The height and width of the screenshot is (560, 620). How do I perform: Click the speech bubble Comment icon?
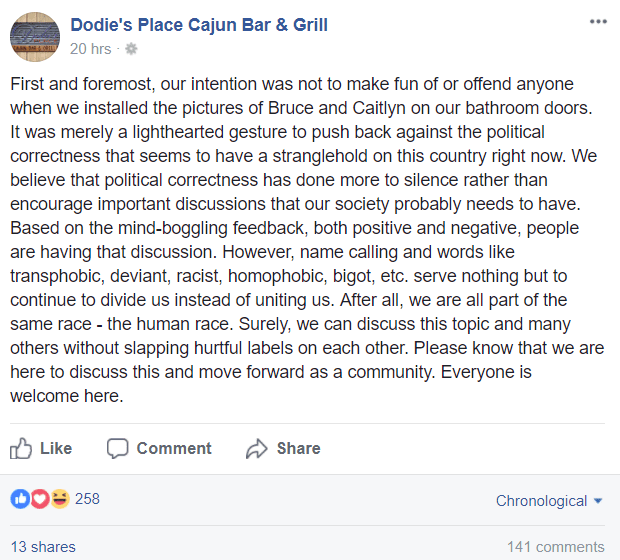coord(118,448)
